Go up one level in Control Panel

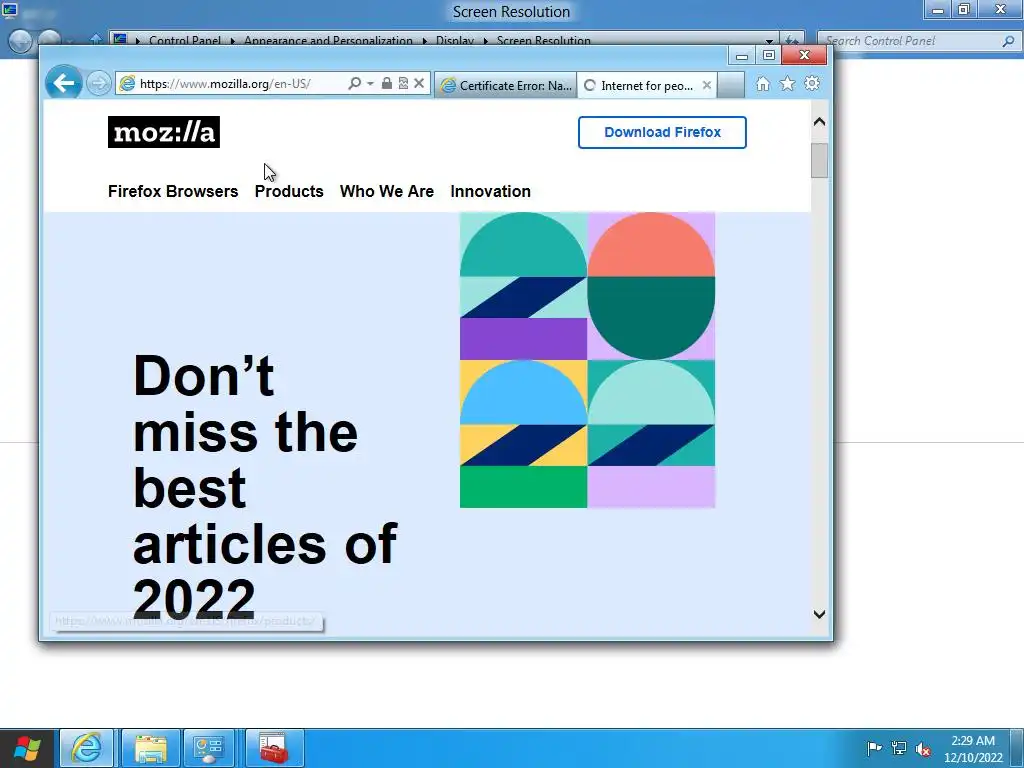[95, 40]
